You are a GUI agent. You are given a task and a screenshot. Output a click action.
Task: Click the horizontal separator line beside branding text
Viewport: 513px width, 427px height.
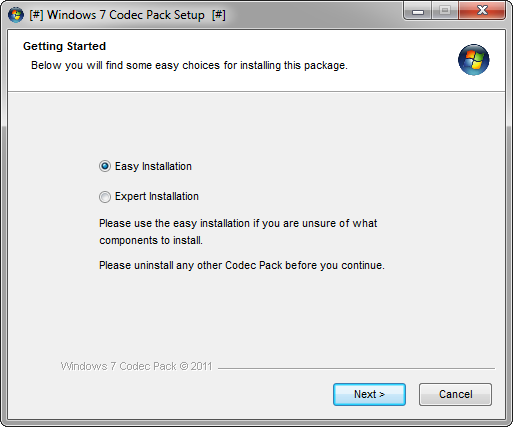[x=356, y=368]
